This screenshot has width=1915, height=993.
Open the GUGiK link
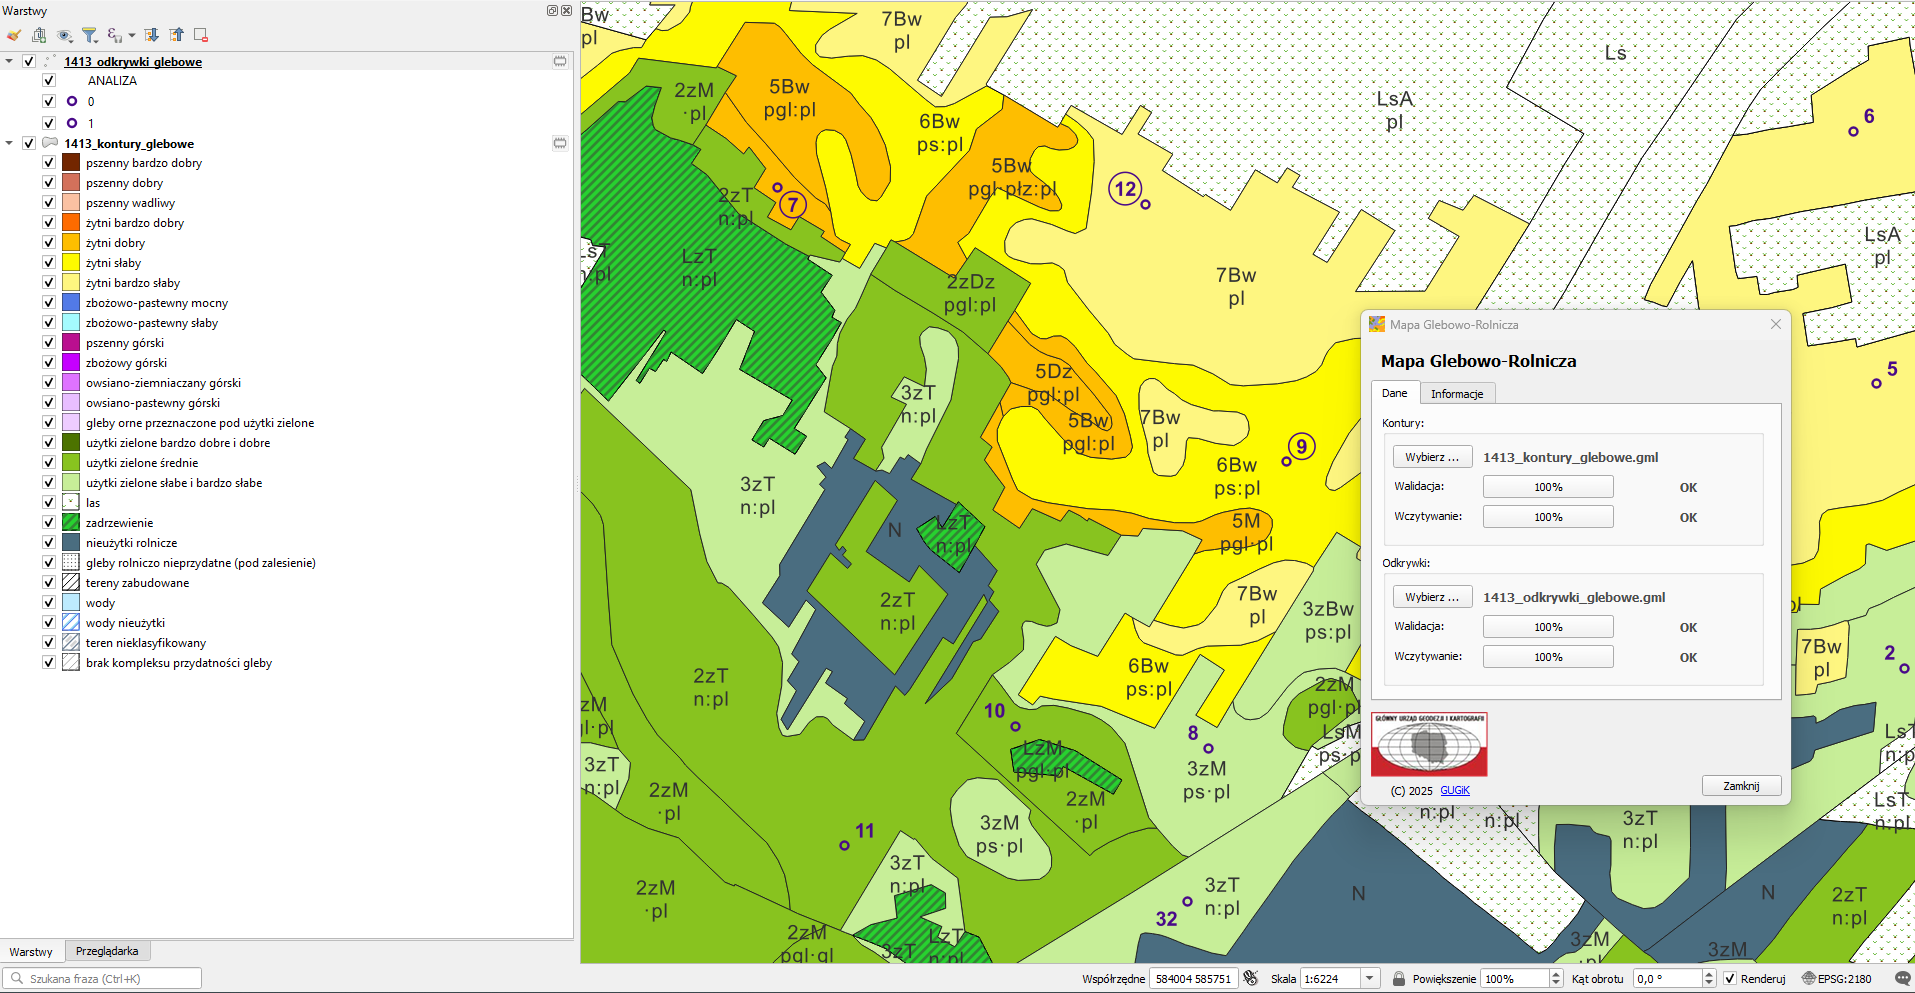(x=1454, y=790)
